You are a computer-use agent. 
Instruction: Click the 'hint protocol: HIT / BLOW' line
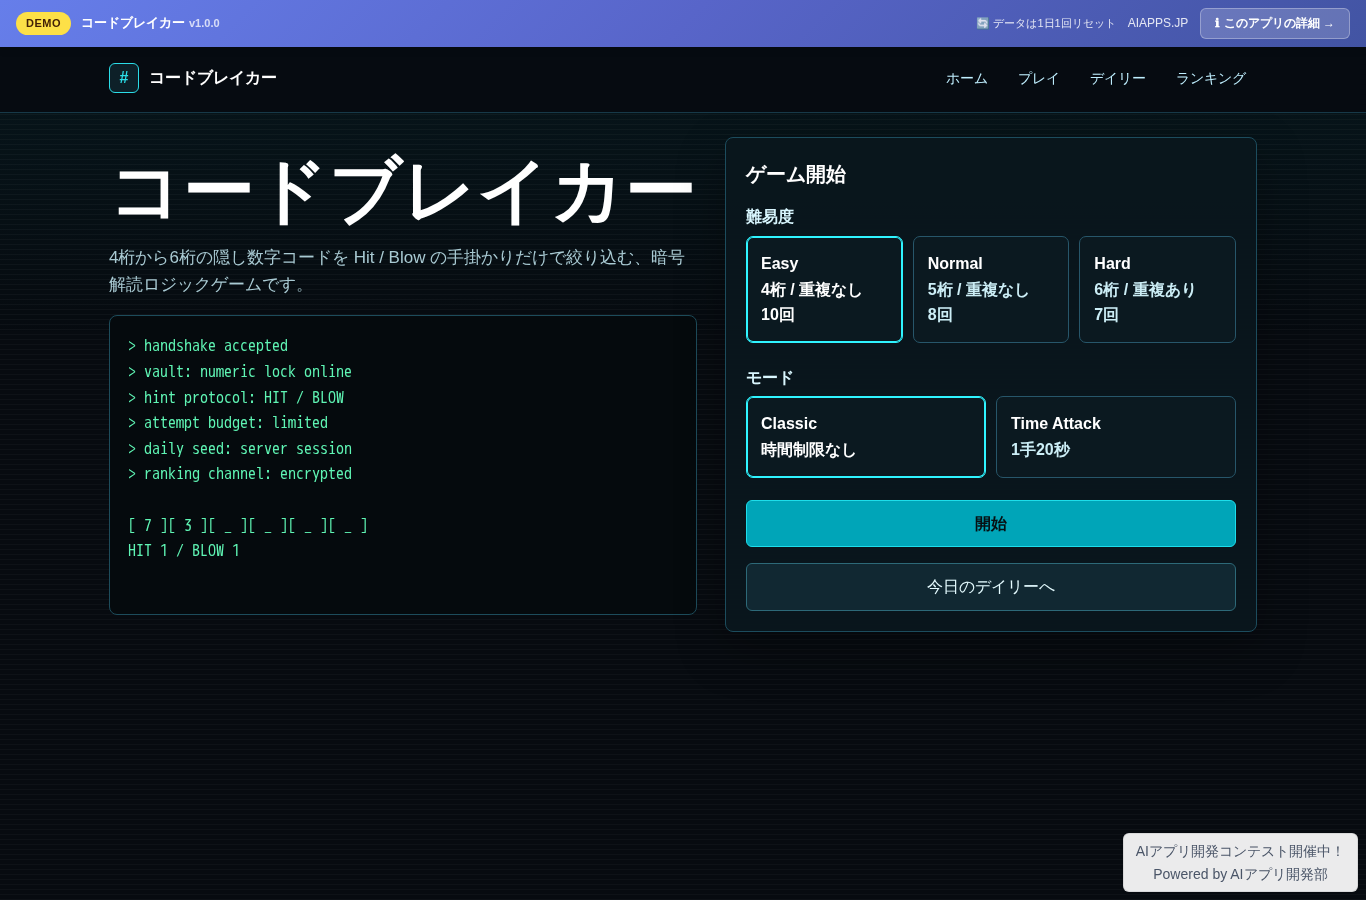[236, 398]
